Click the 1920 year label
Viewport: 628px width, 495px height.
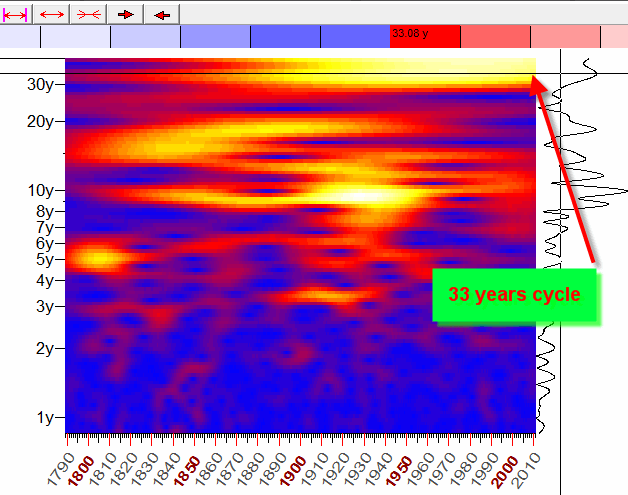[336, 469]
